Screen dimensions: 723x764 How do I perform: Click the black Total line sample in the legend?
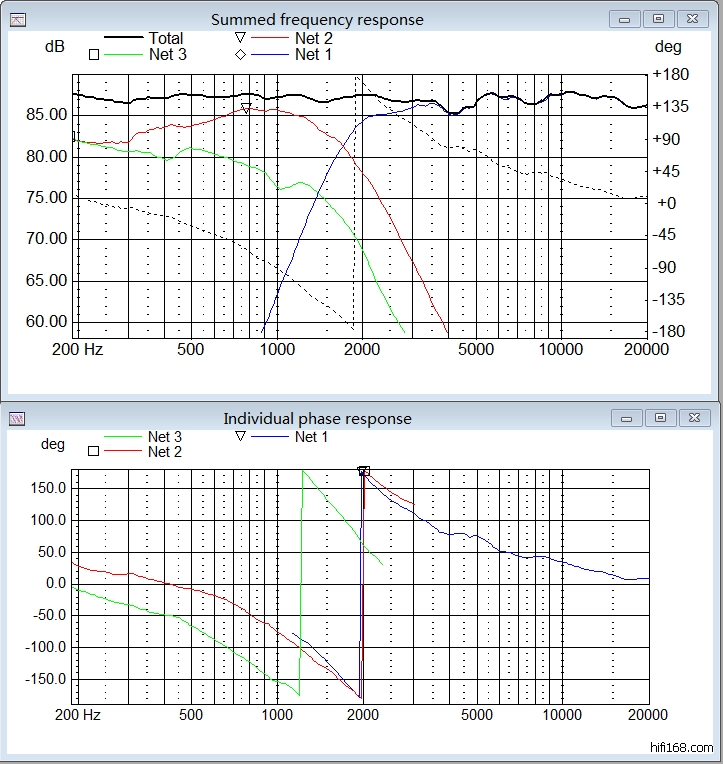tap(123, 39)
